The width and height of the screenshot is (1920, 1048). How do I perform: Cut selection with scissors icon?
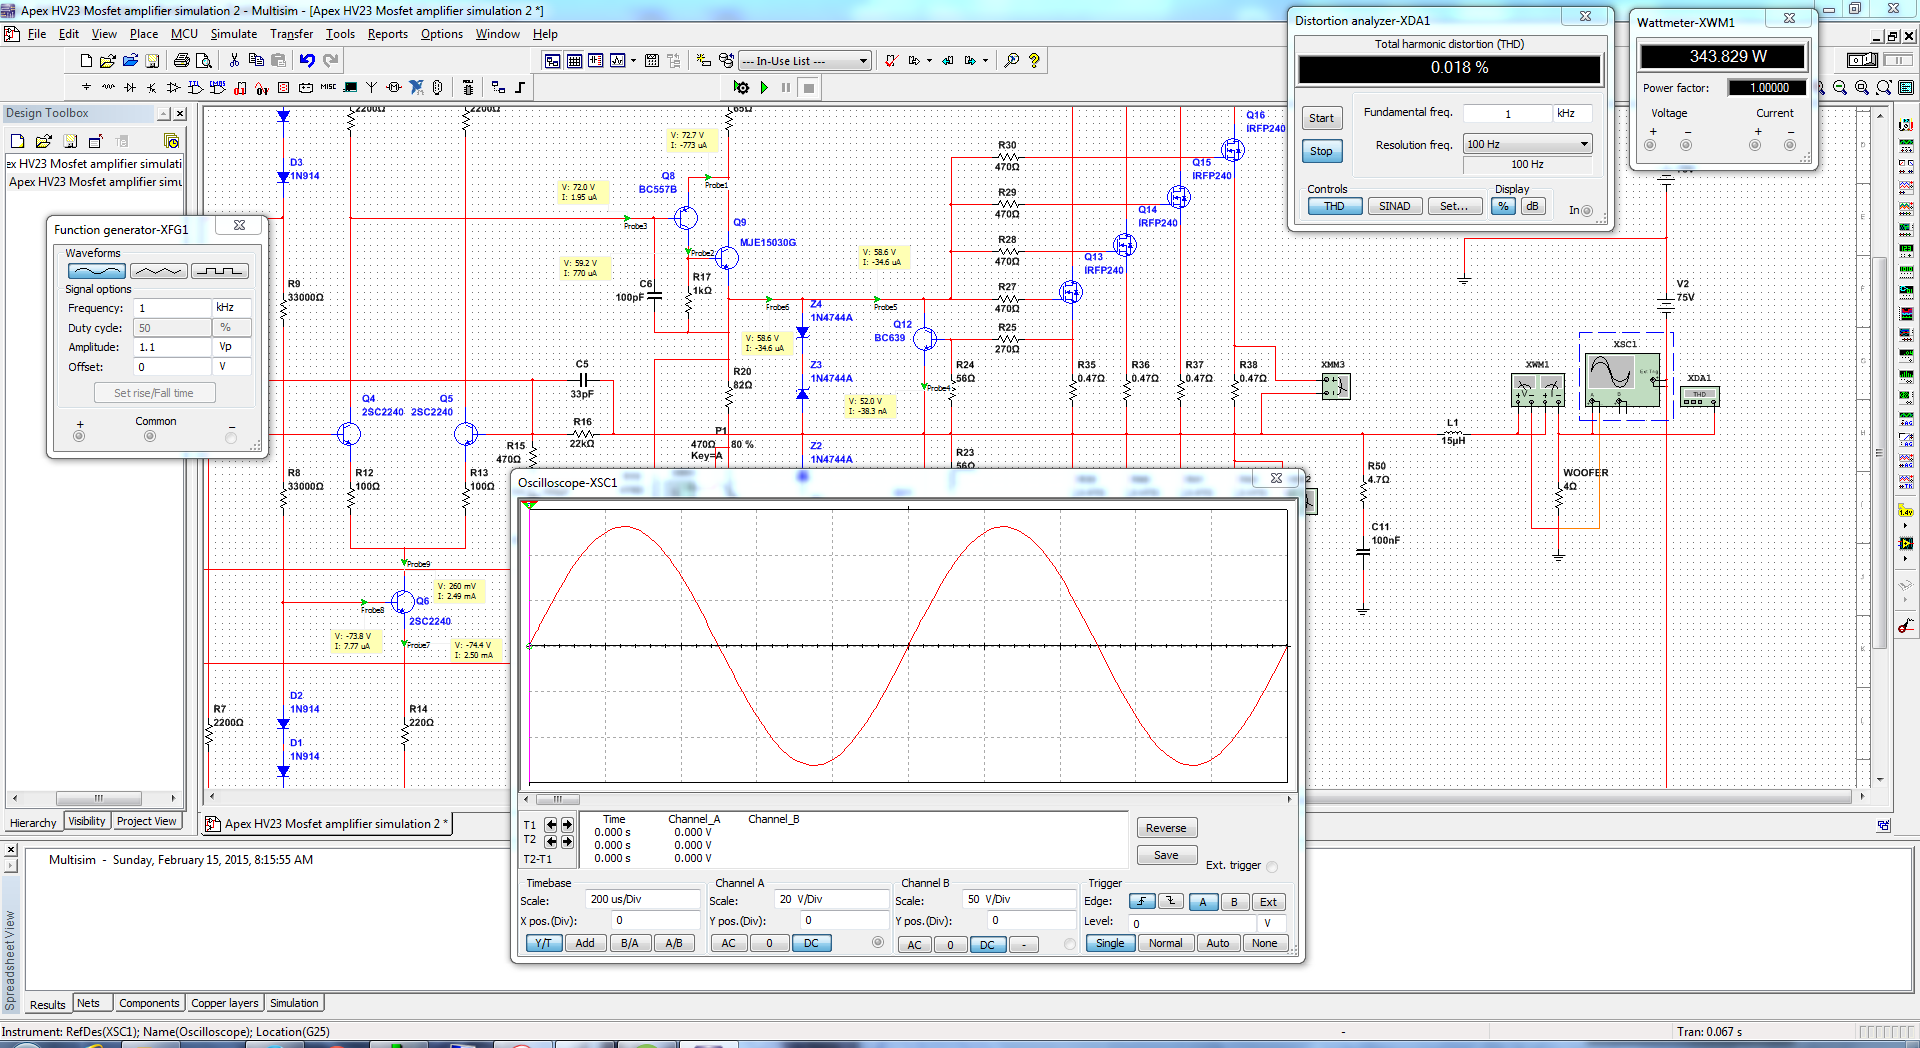(234, 60)
